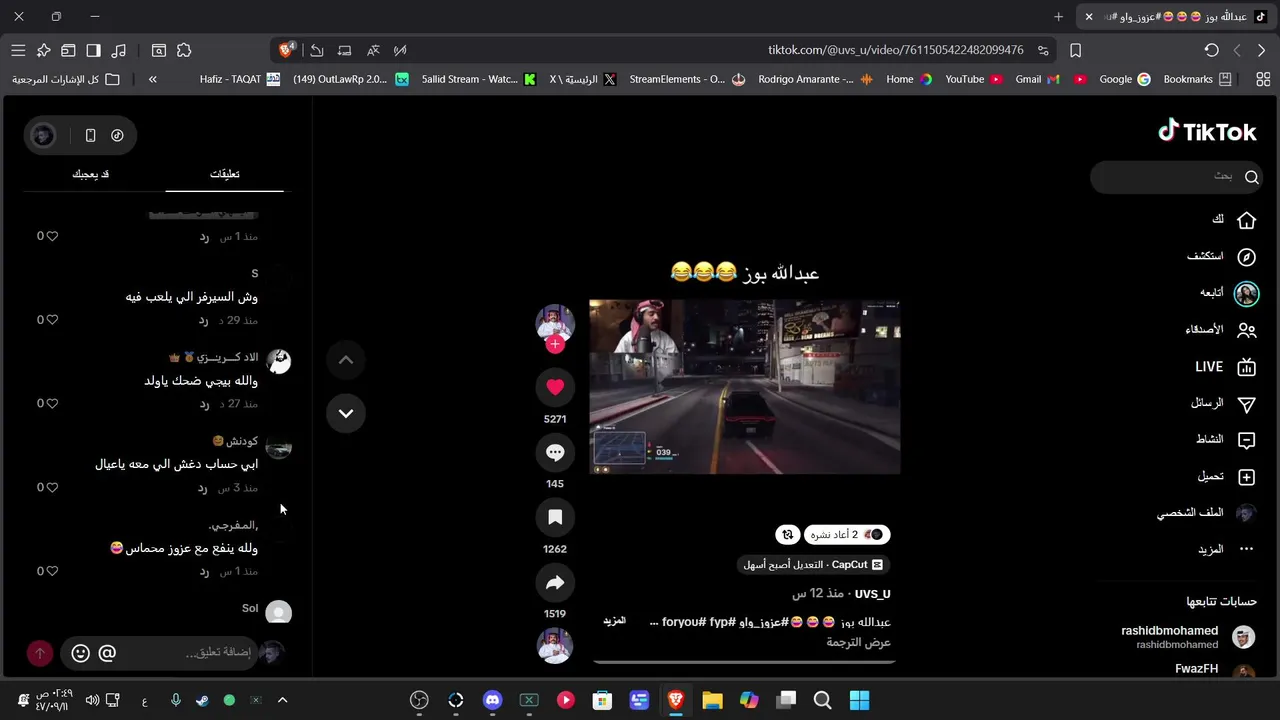Viewport: 1280px width, 720px height.
Task: Like the comment 'ابي حساب دغش الي معه ياعيال'
Action: click(x=52, y=487)
